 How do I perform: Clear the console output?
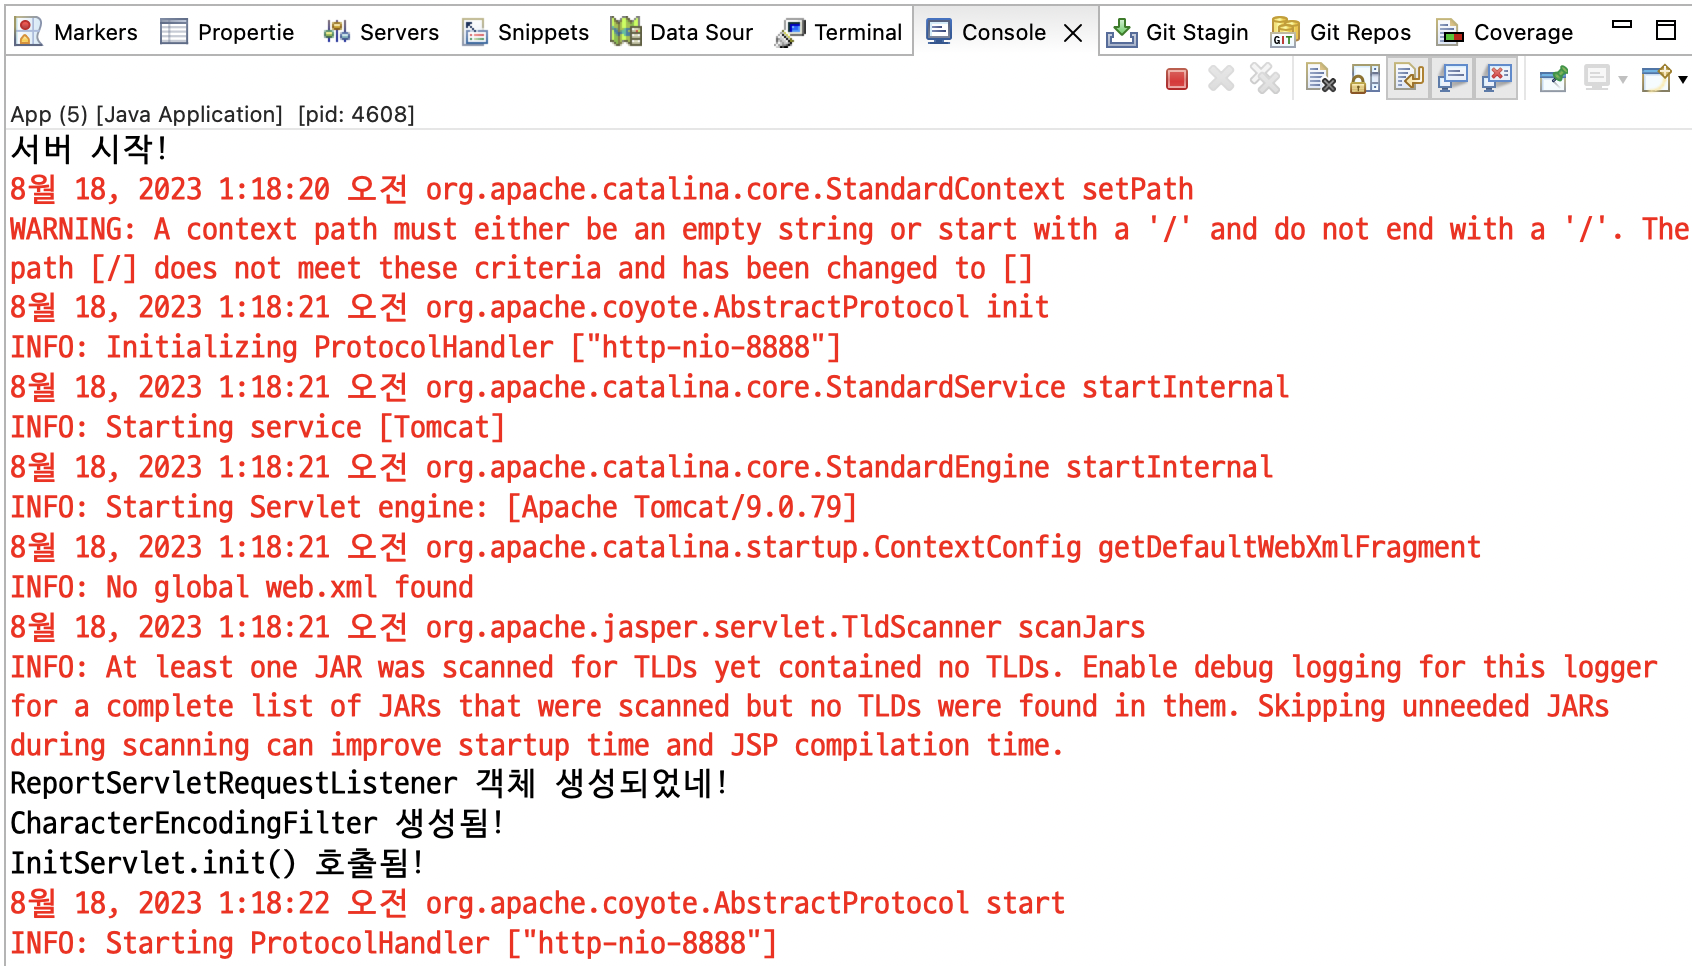[1321, 79]
